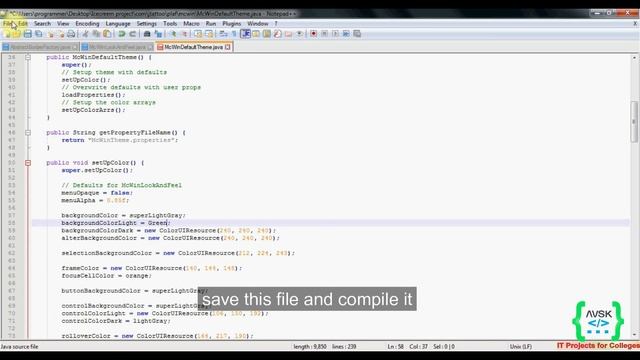The height and width of the screenshot is (360, 640).
Task: Click the Replace toolbar icon
Action: (158, 34)
